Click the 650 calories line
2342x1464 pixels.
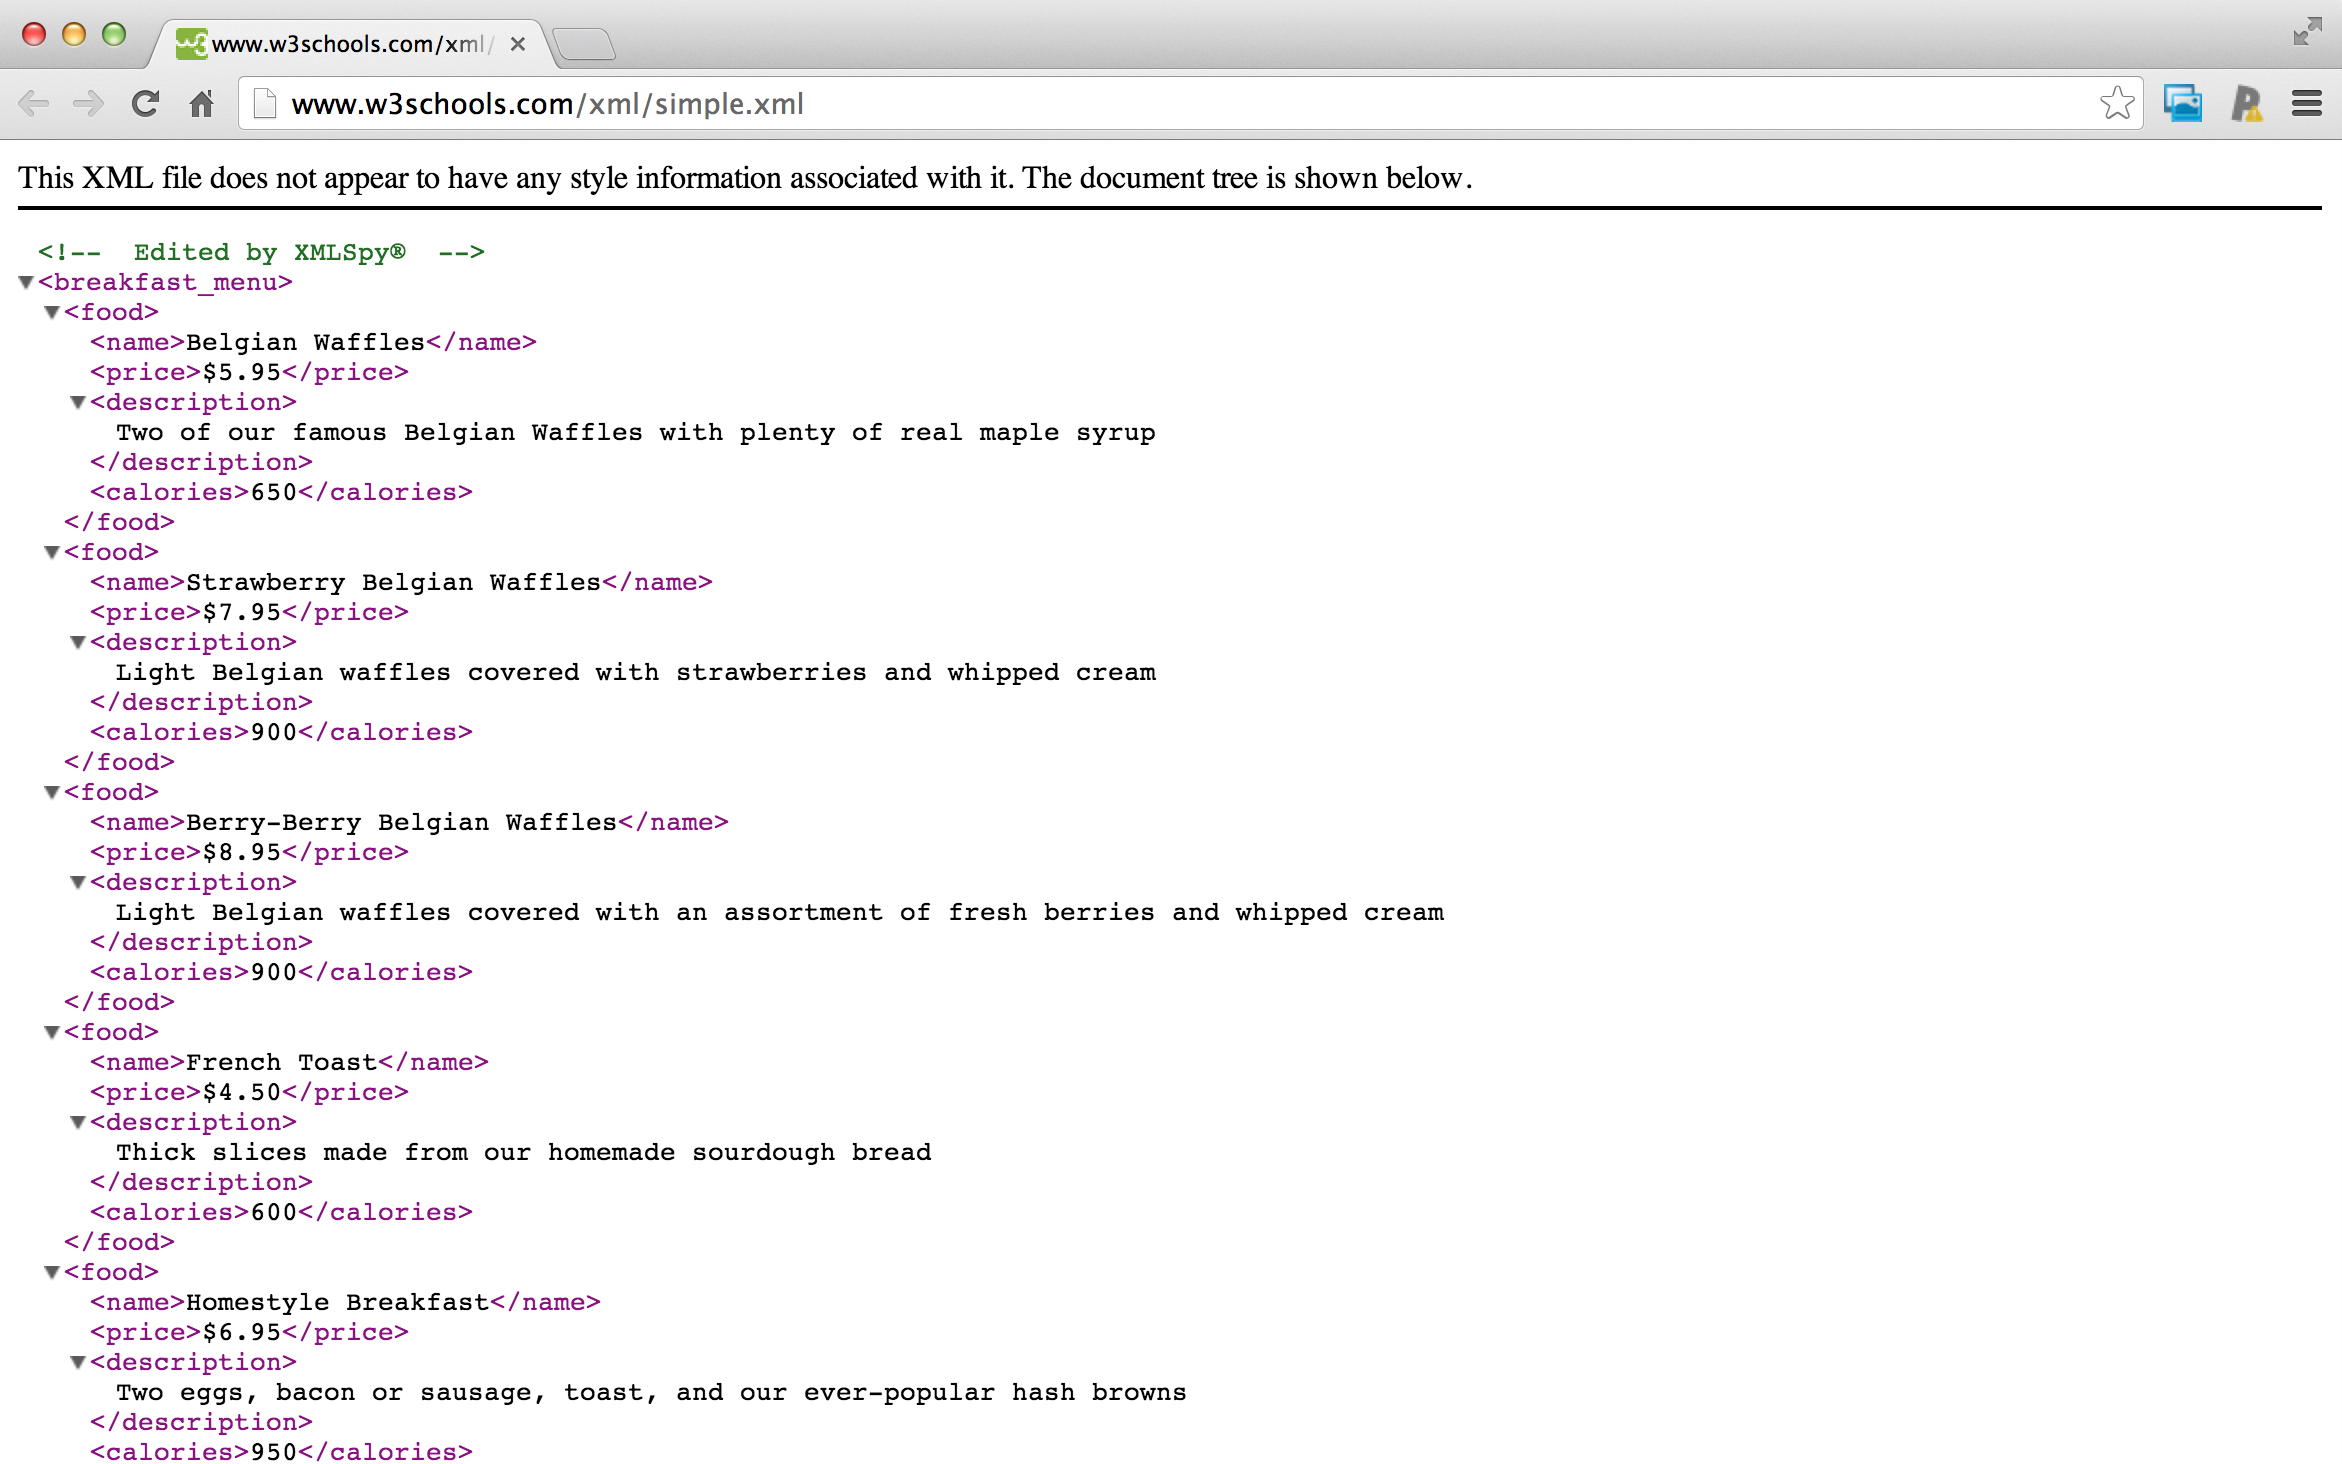[x=281, y=492]
